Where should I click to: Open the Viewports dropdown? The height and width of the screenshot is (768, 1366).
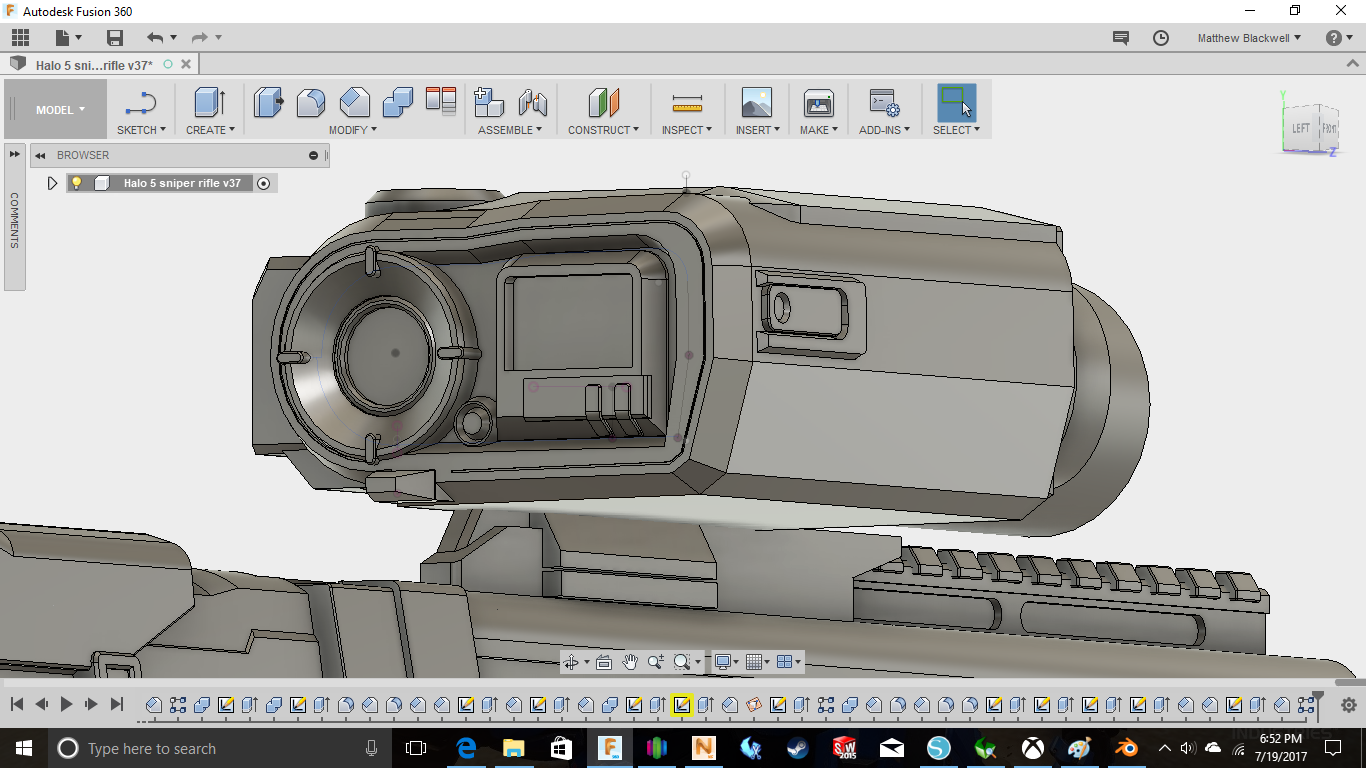[x=789, y=662]
